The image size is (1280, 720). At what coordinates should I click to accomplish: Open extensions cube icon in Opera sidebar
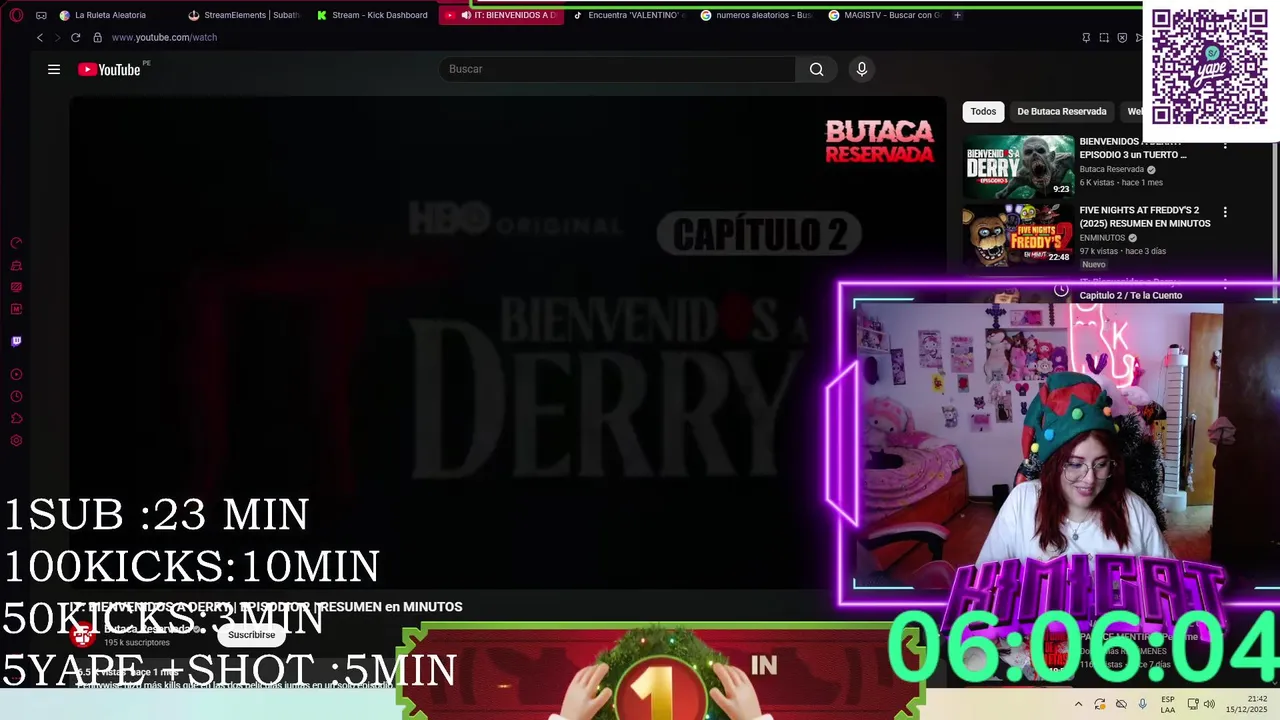pyautogui.click(x=16, y=419)
